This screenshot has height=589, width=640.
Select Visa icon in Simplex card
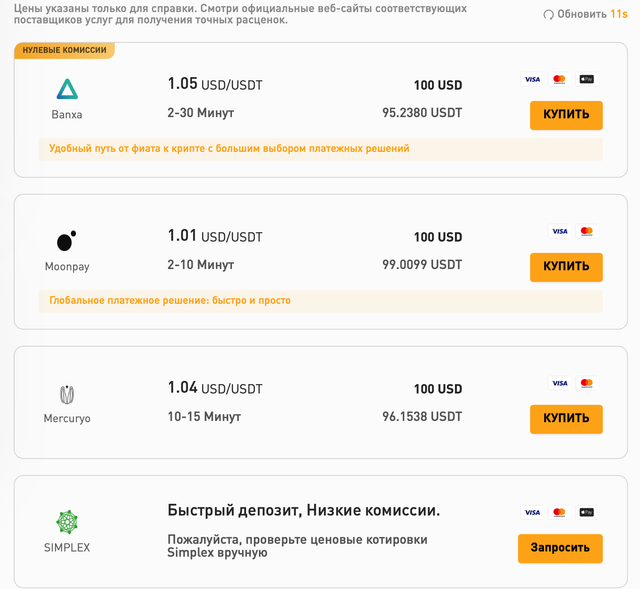[532, 512]
